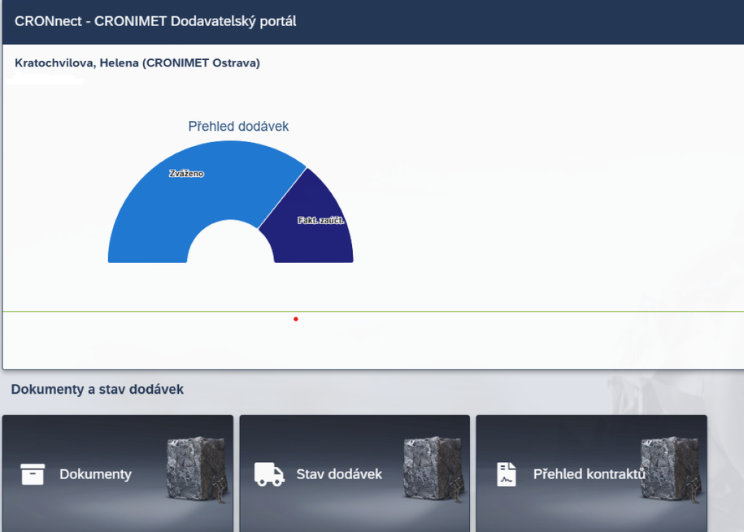Click the Zváženo text label in chart

tap(186, 173)
